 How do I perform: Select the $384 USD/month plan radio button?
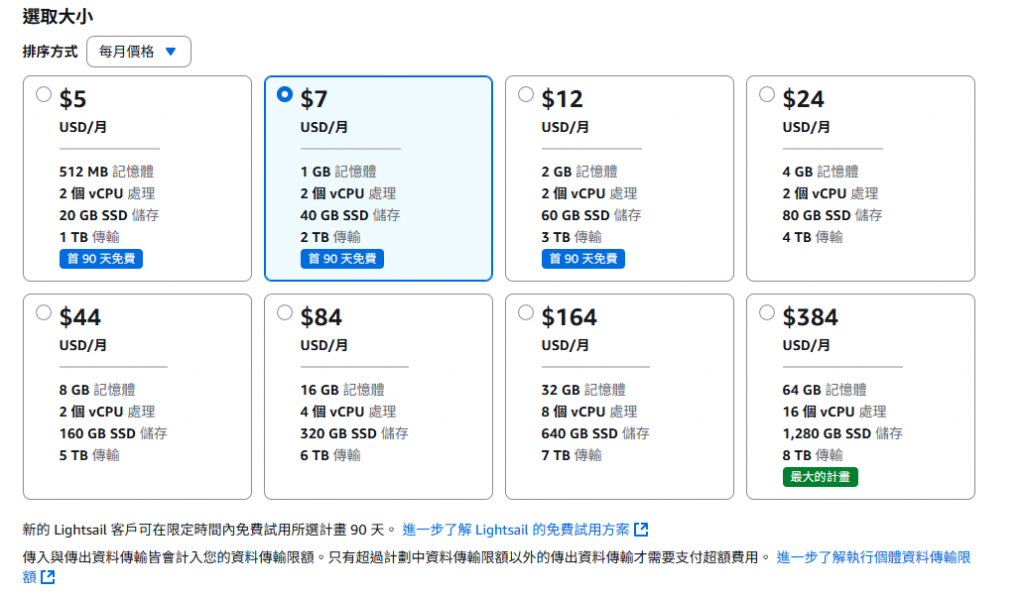767,313
